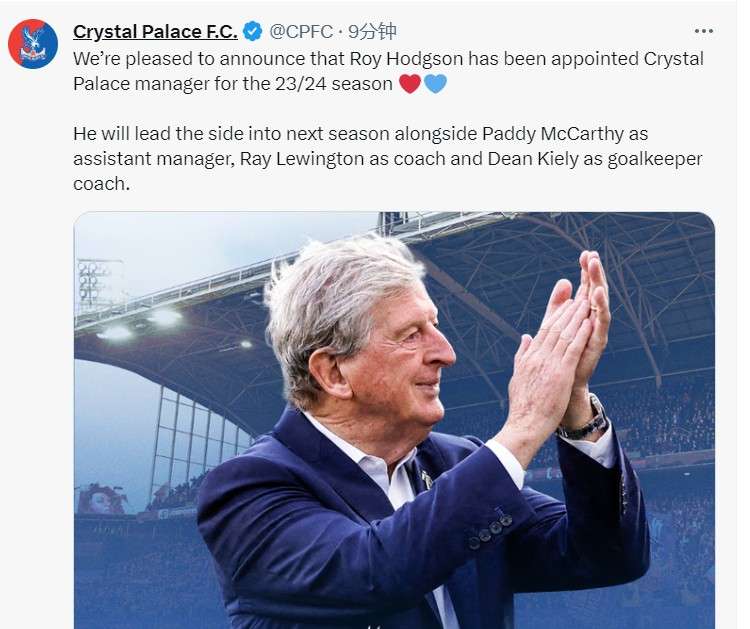Click the 9分钟 timestamp
This screenshot has width=750, height=629.
(x=372, y=32)
